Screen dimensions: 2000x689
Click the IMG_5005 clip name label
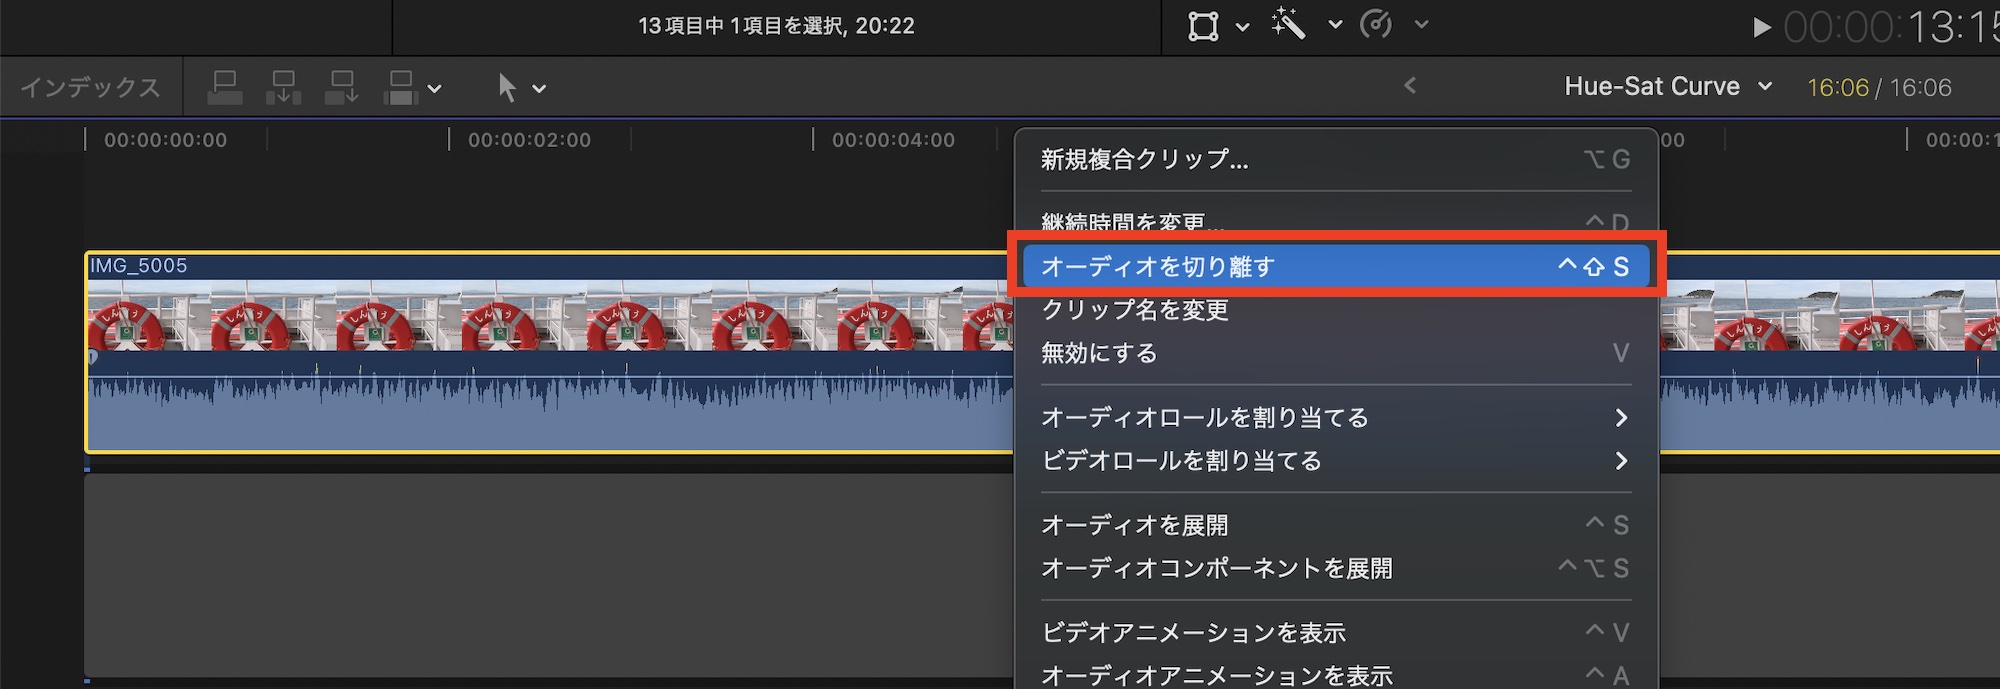(139, 266)
